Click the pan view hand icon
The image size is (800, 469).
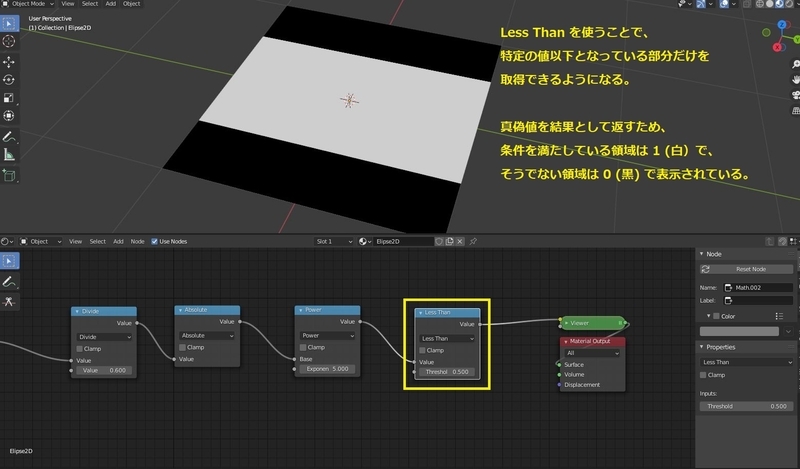tap(795, 80)
